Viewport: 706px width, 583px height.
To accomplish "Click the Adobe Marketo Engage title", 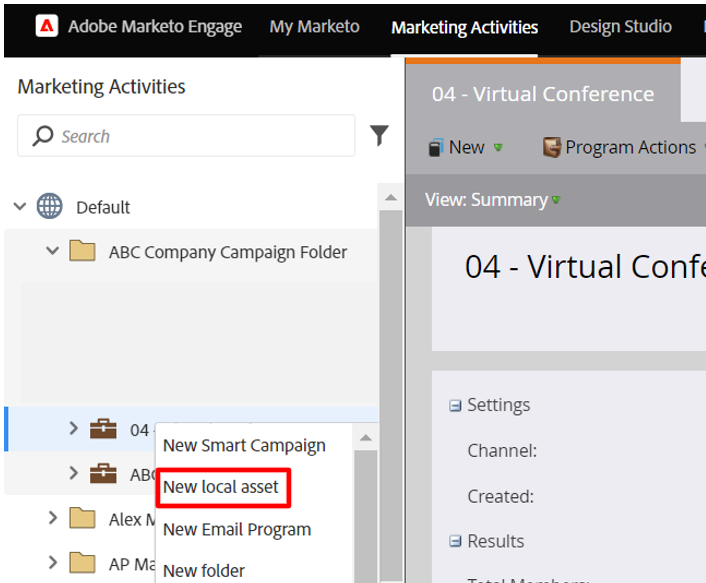I will [x=155, y=27].
